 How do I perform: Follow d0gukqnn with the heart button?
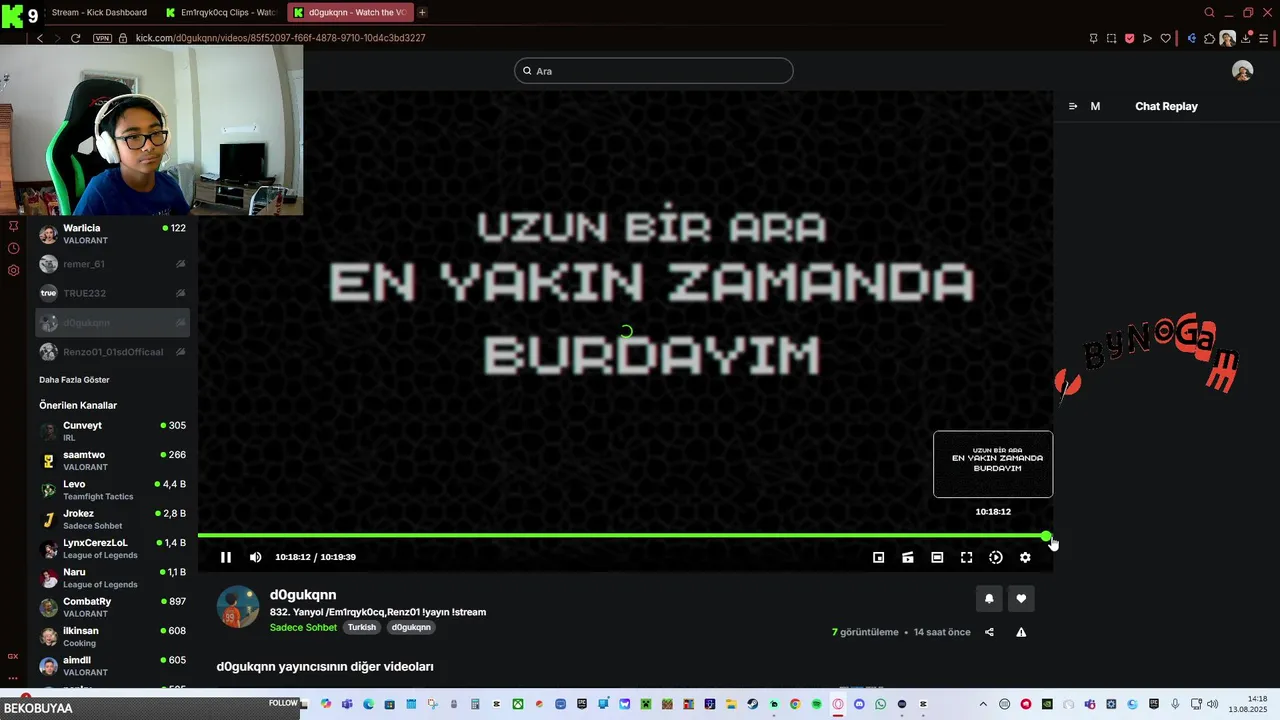tap(1021, 598)
